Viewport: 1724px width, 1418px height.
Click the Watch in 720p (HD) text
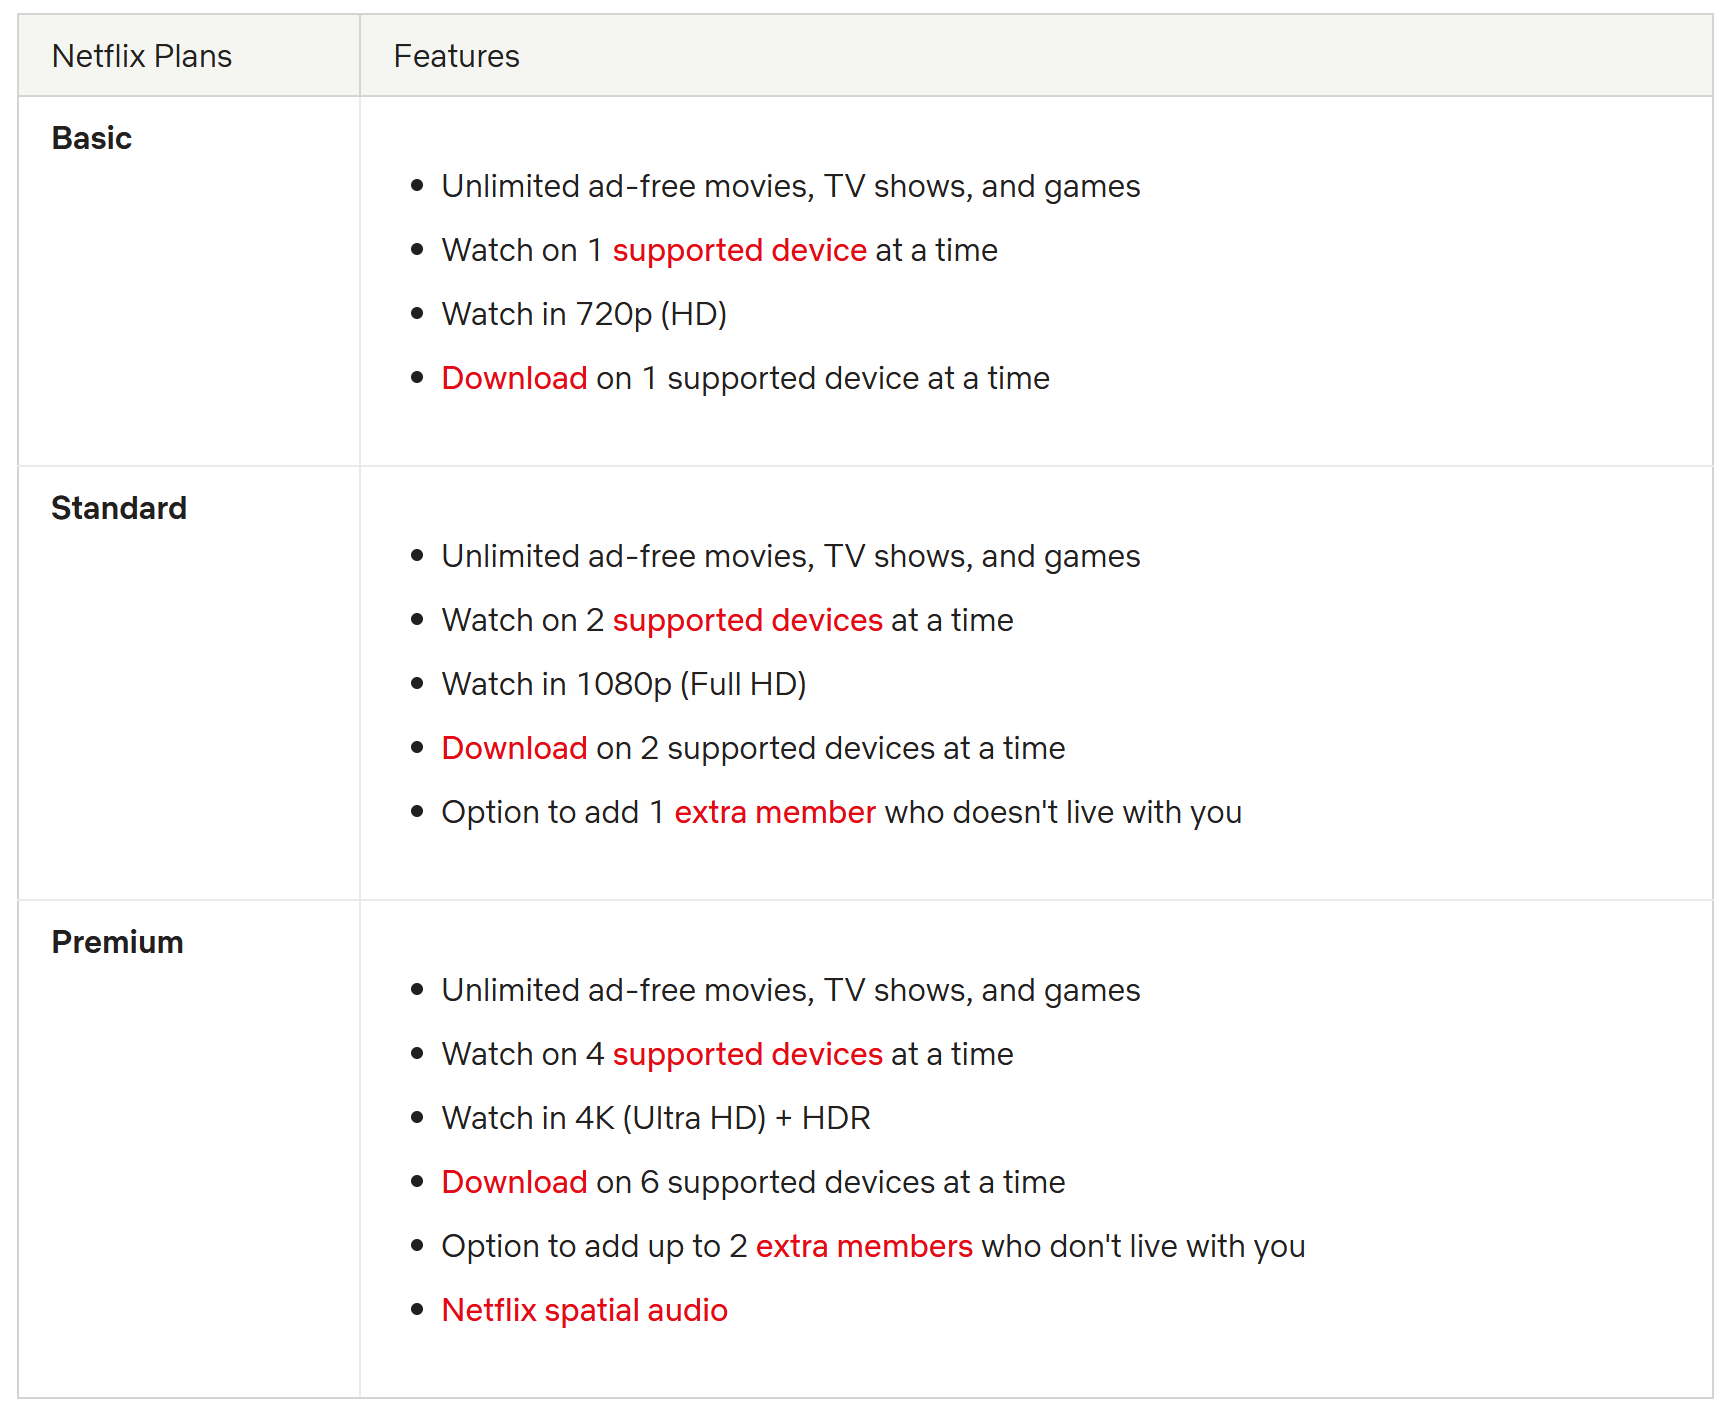[x=584, y=314]
